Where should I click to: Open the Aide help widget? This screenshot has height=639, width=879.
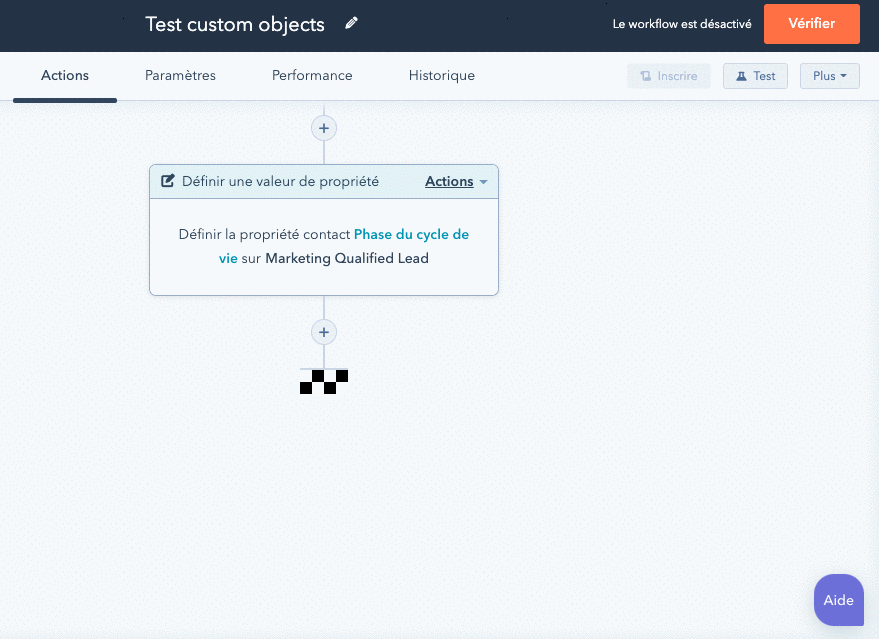coord(839,600)
